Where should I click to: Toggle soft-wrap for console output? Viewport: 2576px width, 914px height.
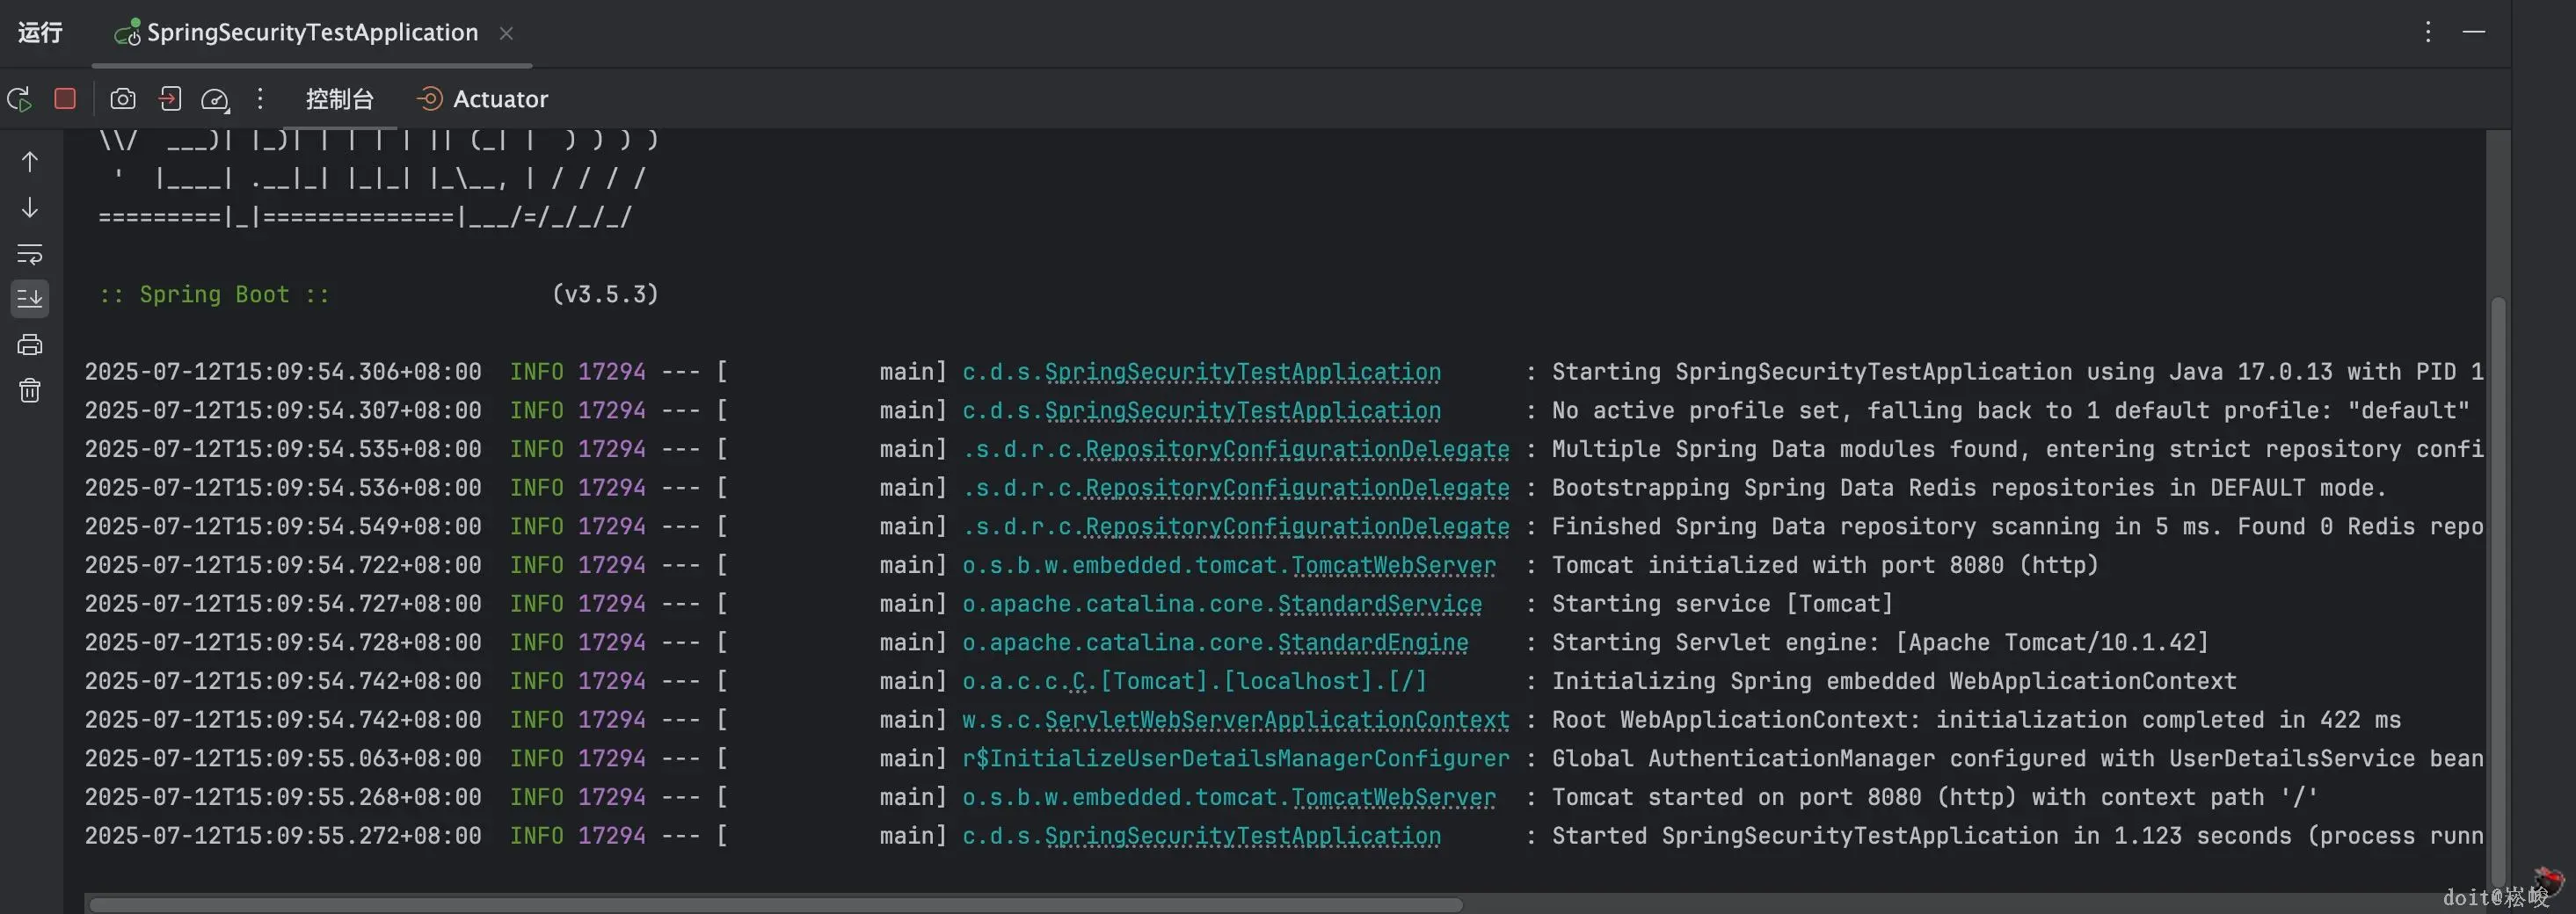[30, 254]
